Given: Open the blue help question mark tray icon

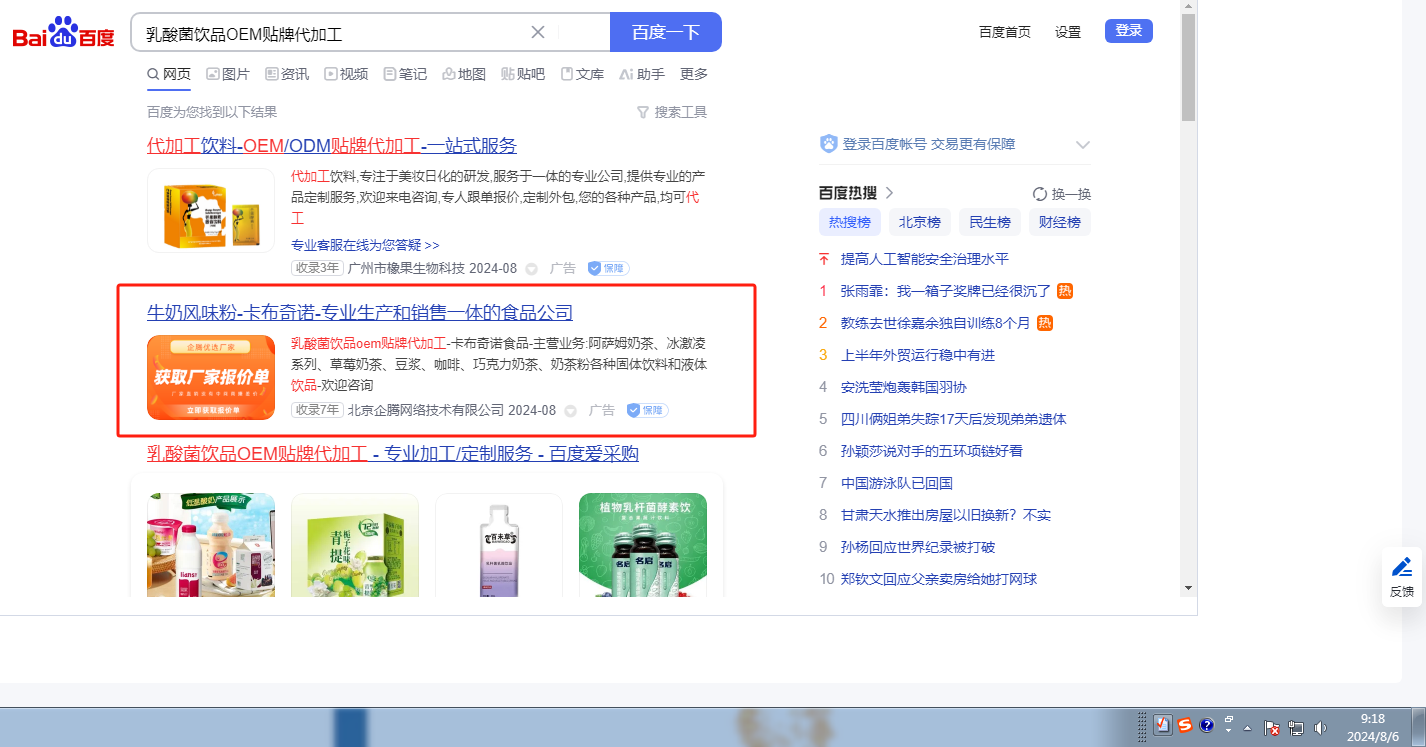Looking at the screenshot, I should point(1207,725).
